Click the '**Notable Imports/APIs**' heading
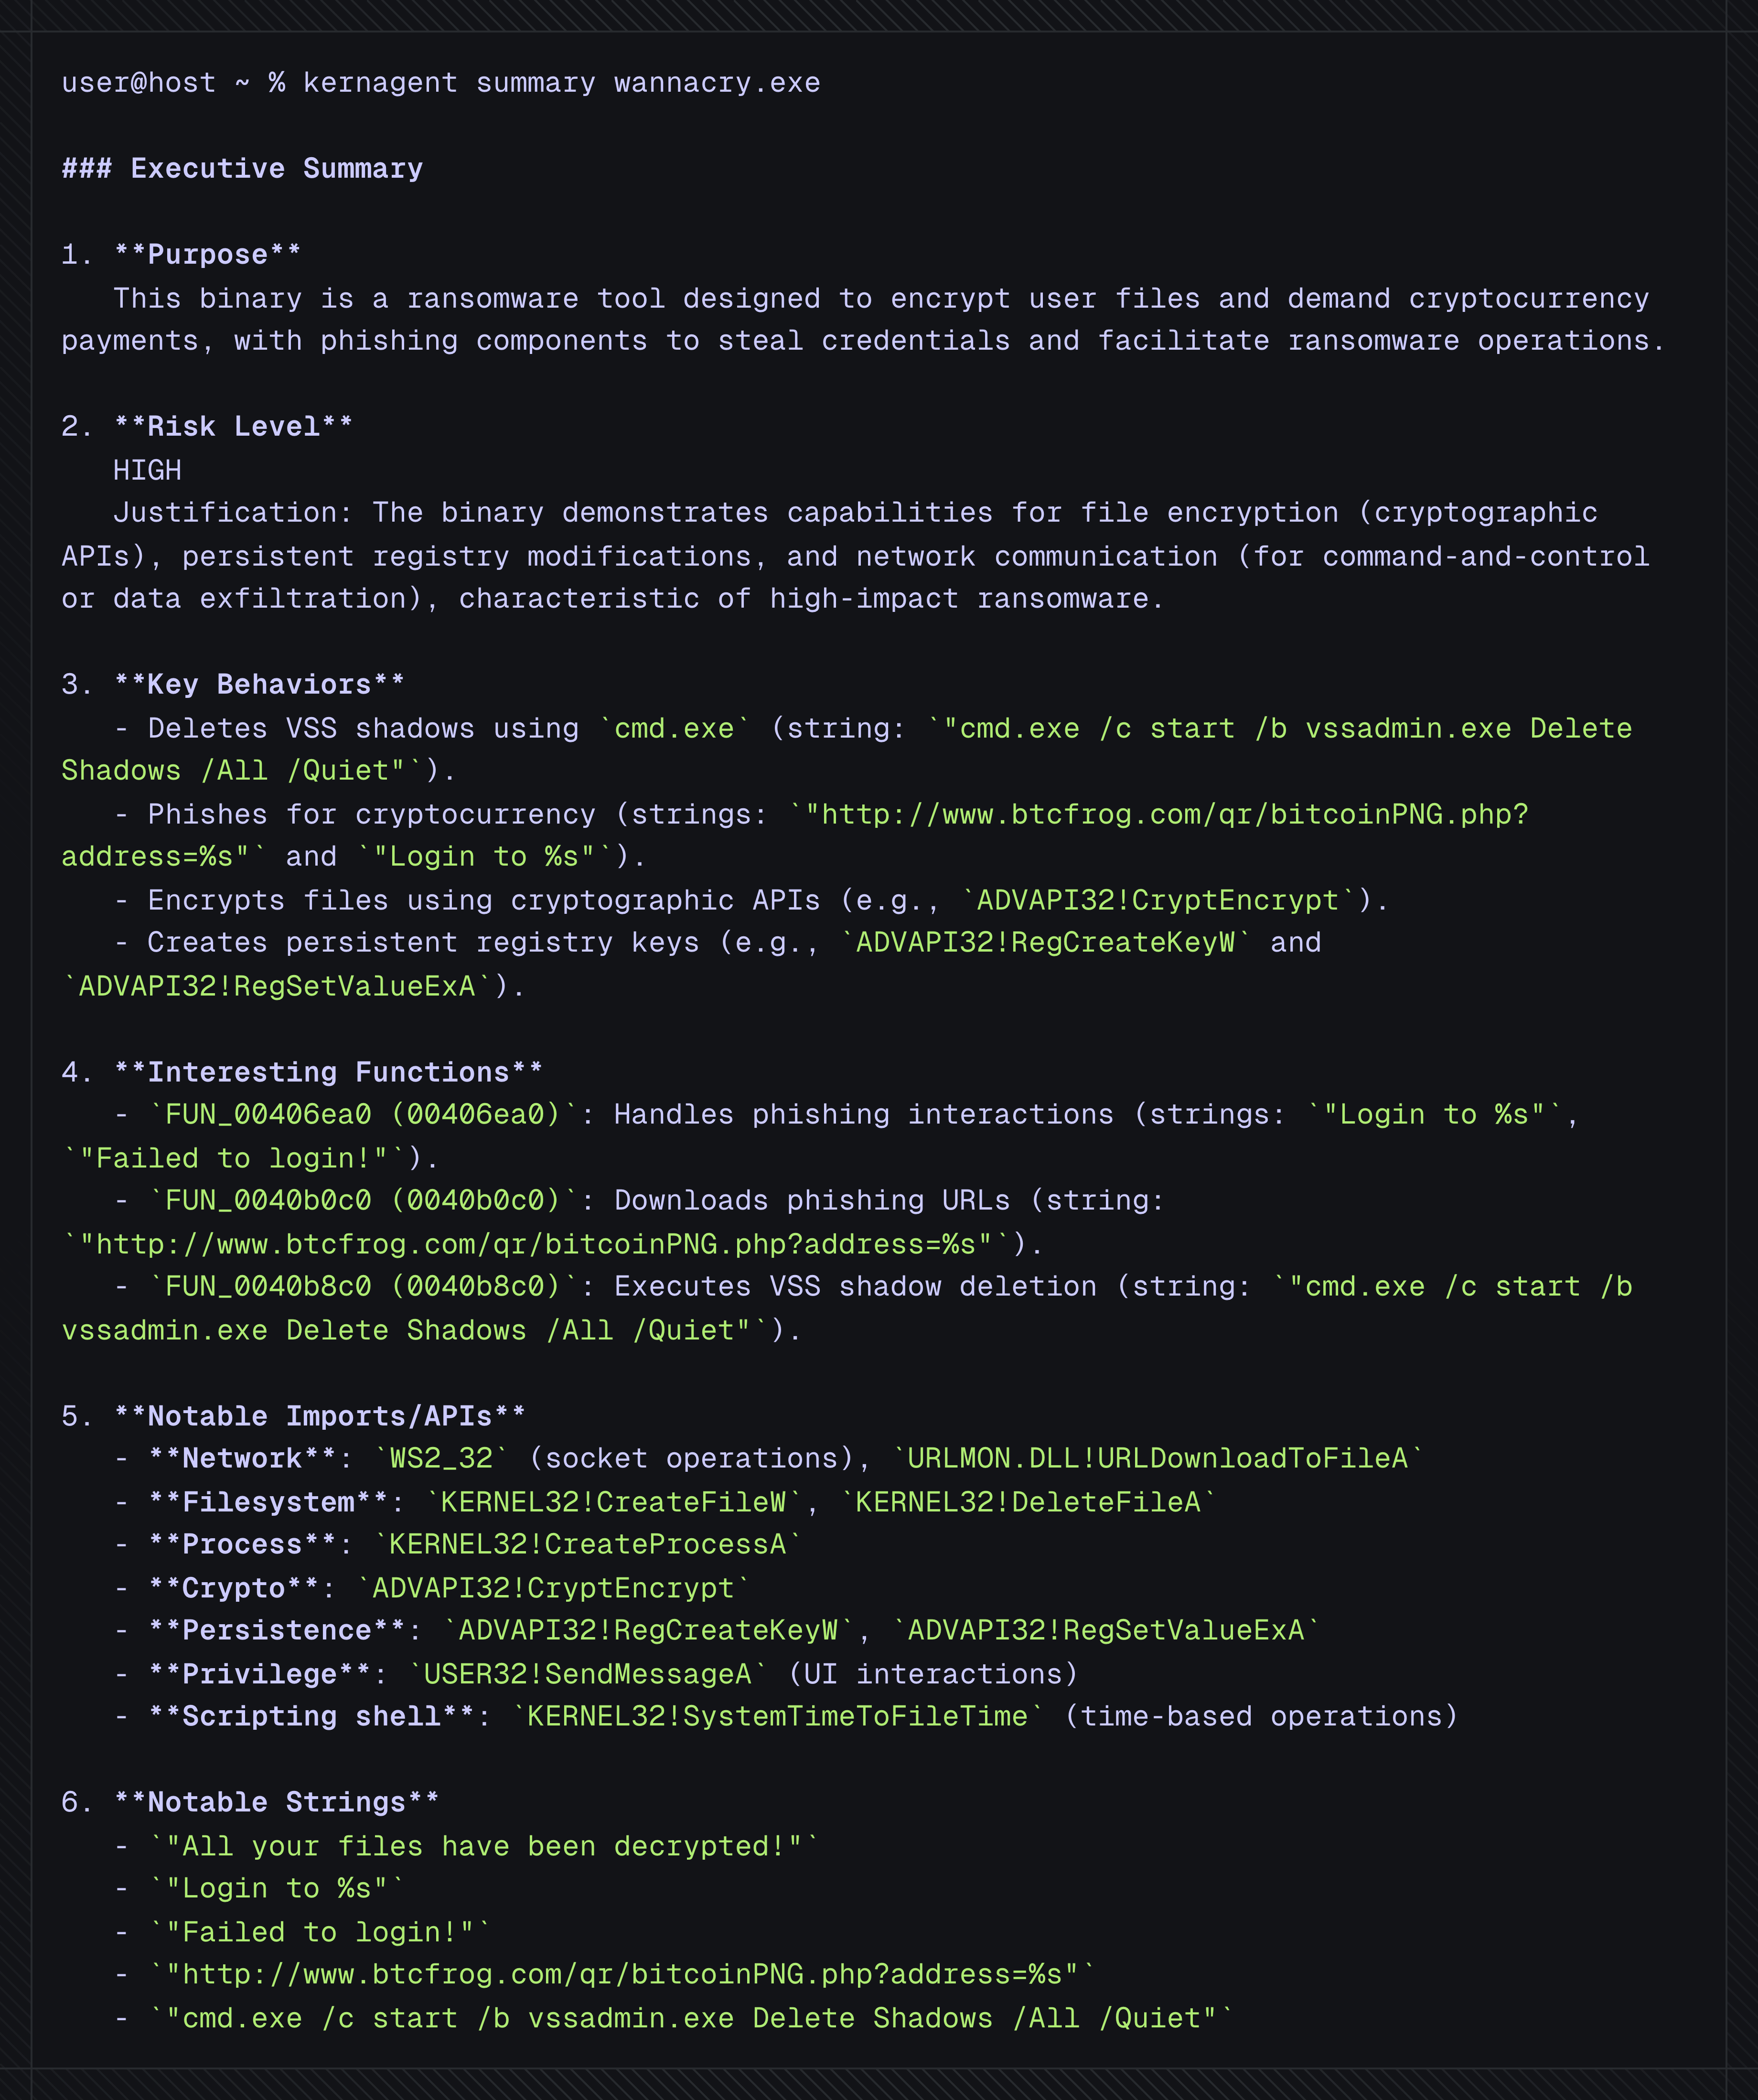Image resolution: width=1758 pixels, height=2100 pixels. click(x=319, y=1417)
